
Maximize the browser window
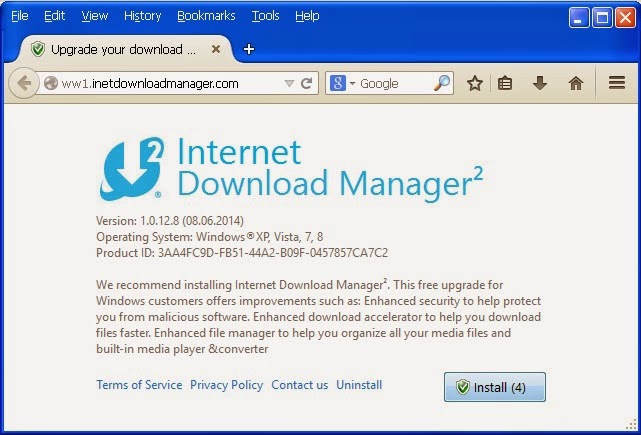[x=602, y=18]
